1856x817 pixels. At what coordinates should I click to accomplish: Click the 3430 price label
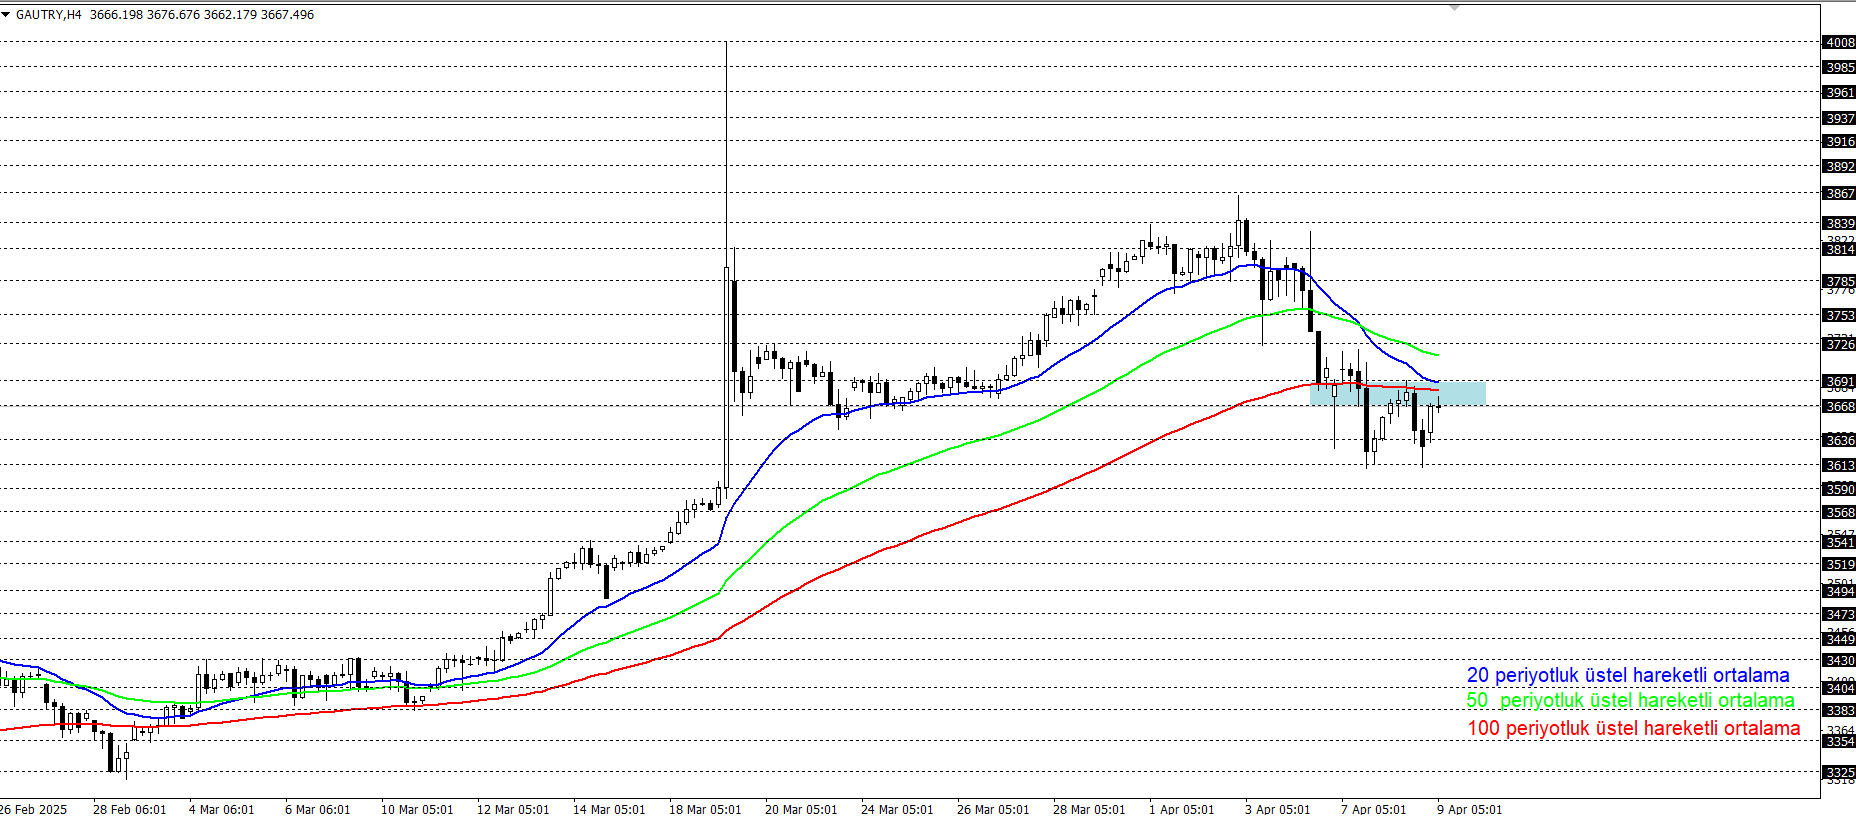1840,660
